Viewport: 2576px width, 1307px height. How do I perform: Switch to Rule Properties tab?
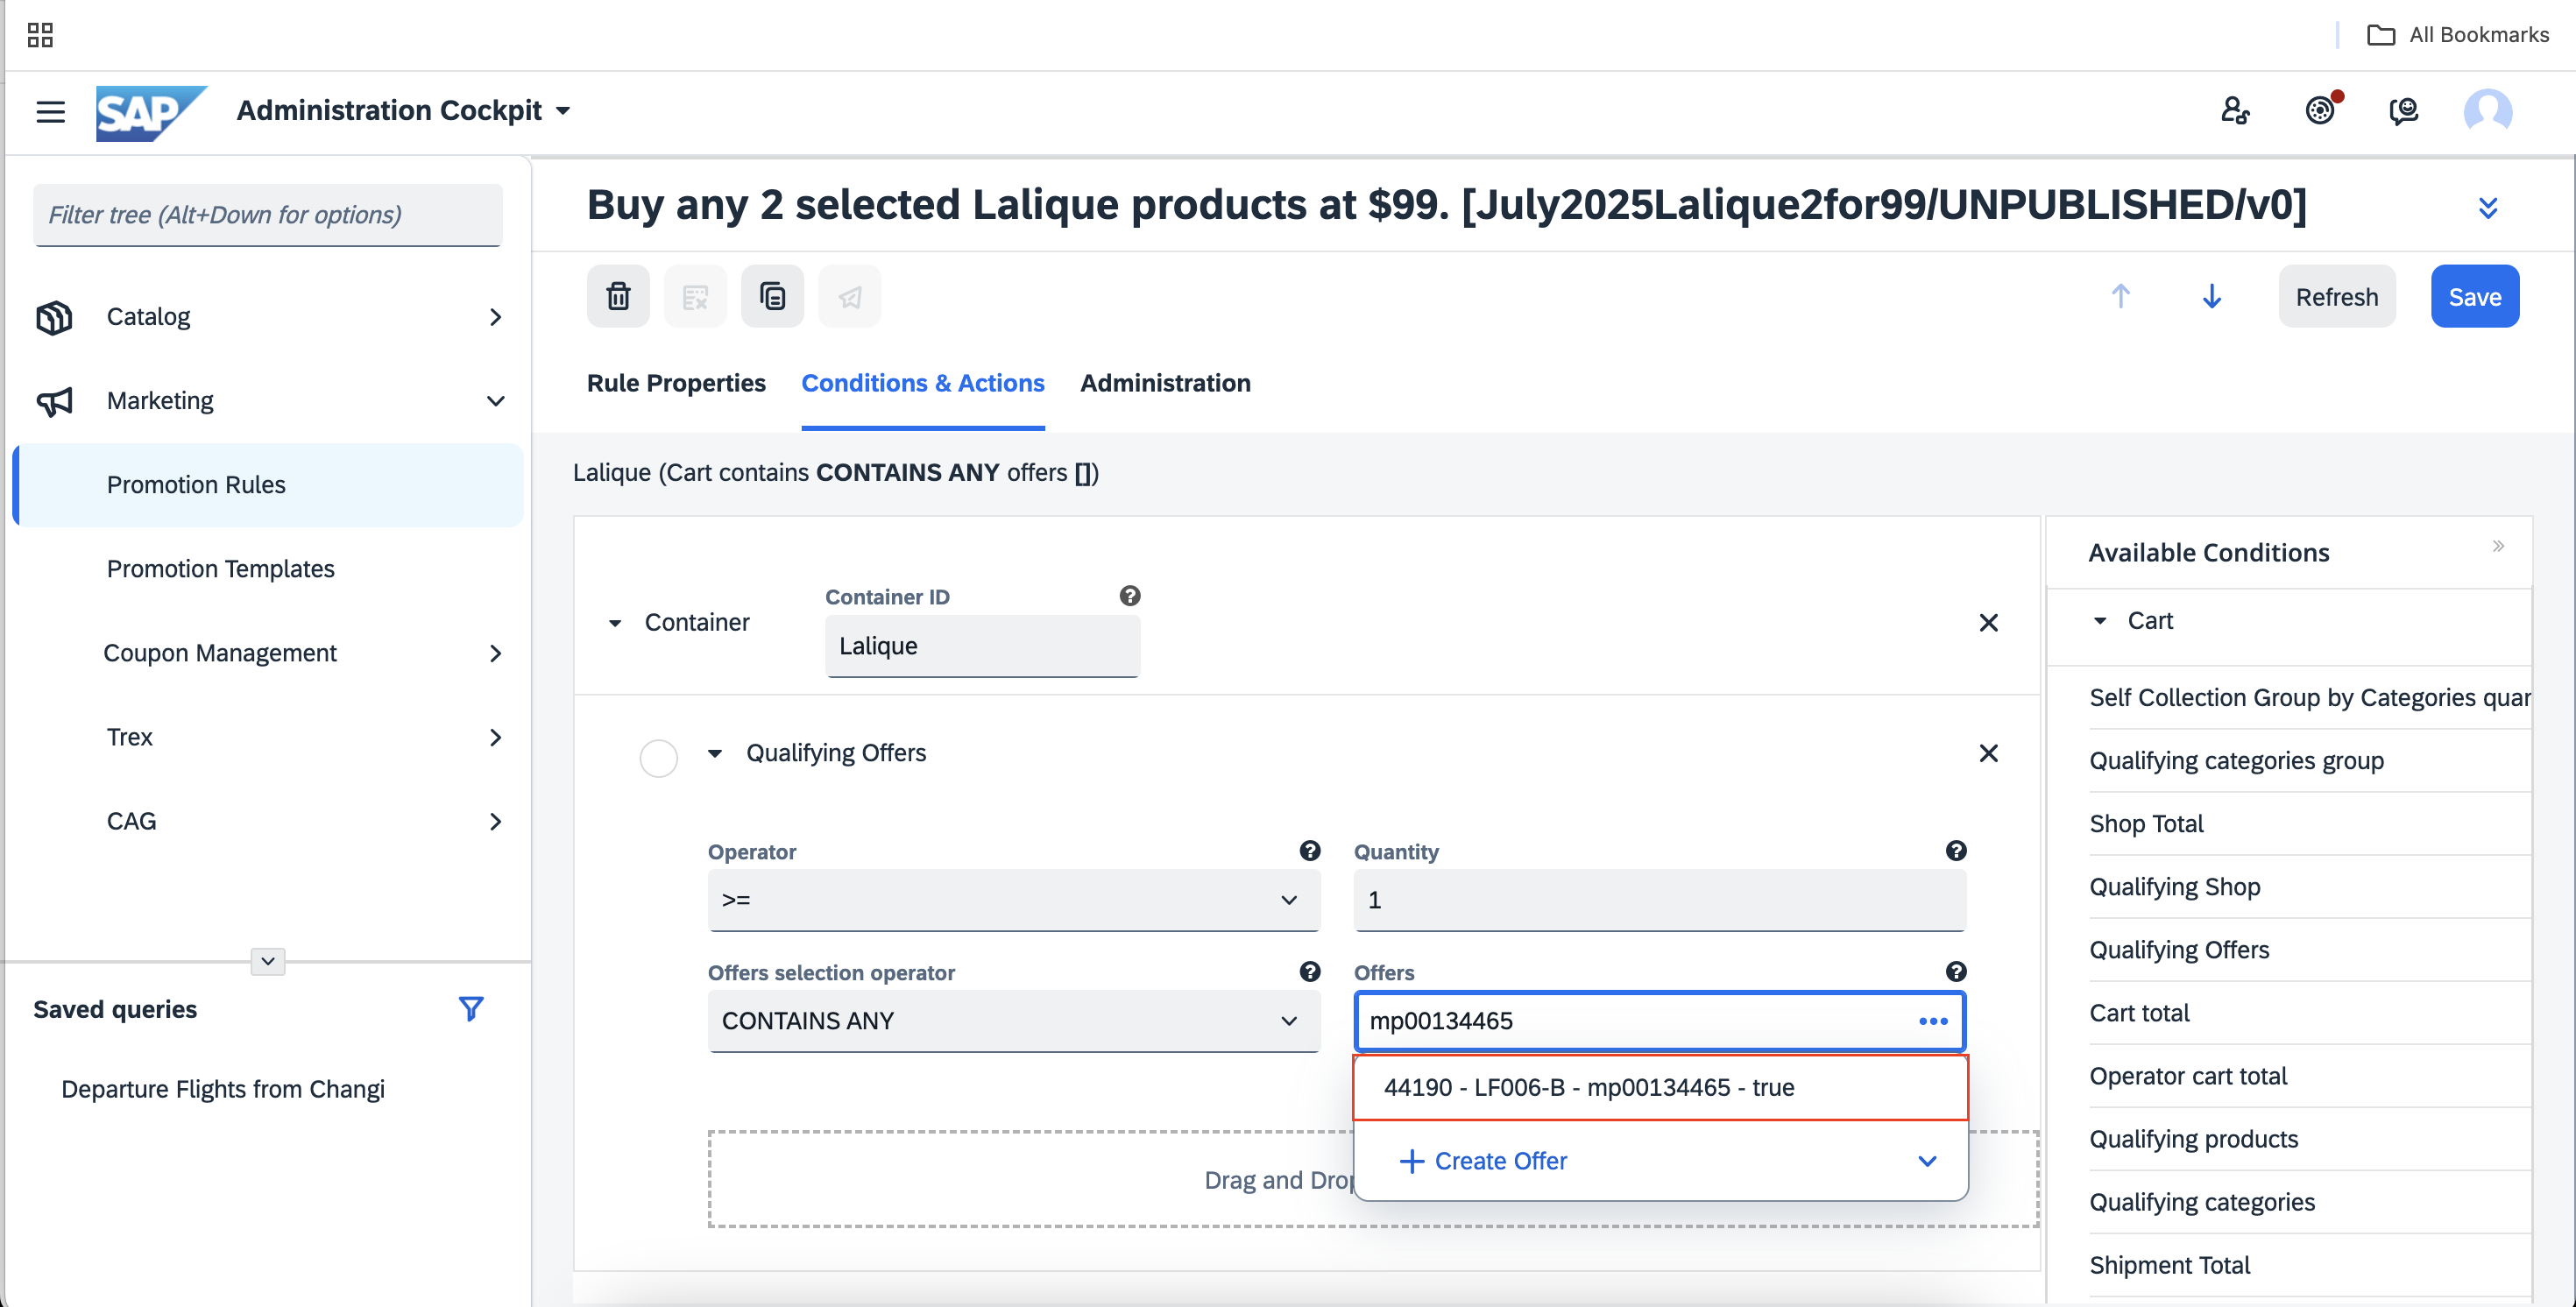point(676,383)
